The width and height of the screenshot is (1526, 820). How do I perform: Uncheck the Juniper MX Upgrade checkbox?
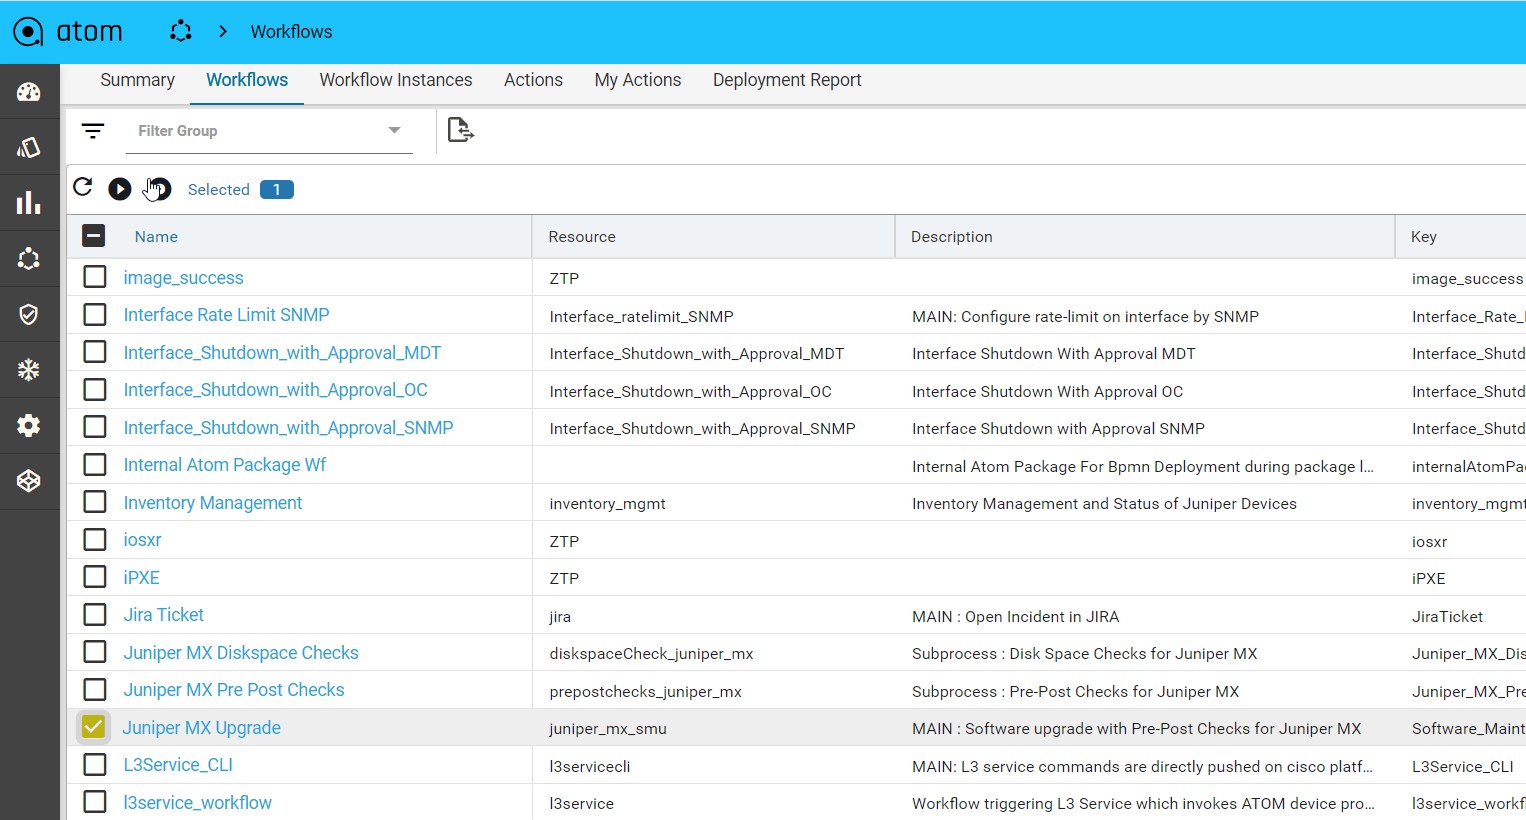94,727
